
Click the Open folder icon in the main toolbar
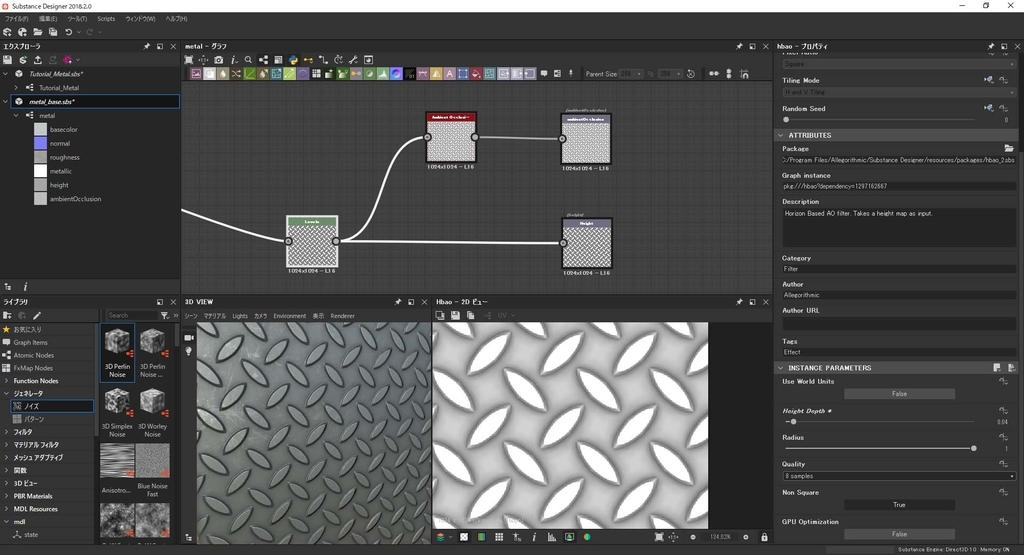click(x=38, y=32)
